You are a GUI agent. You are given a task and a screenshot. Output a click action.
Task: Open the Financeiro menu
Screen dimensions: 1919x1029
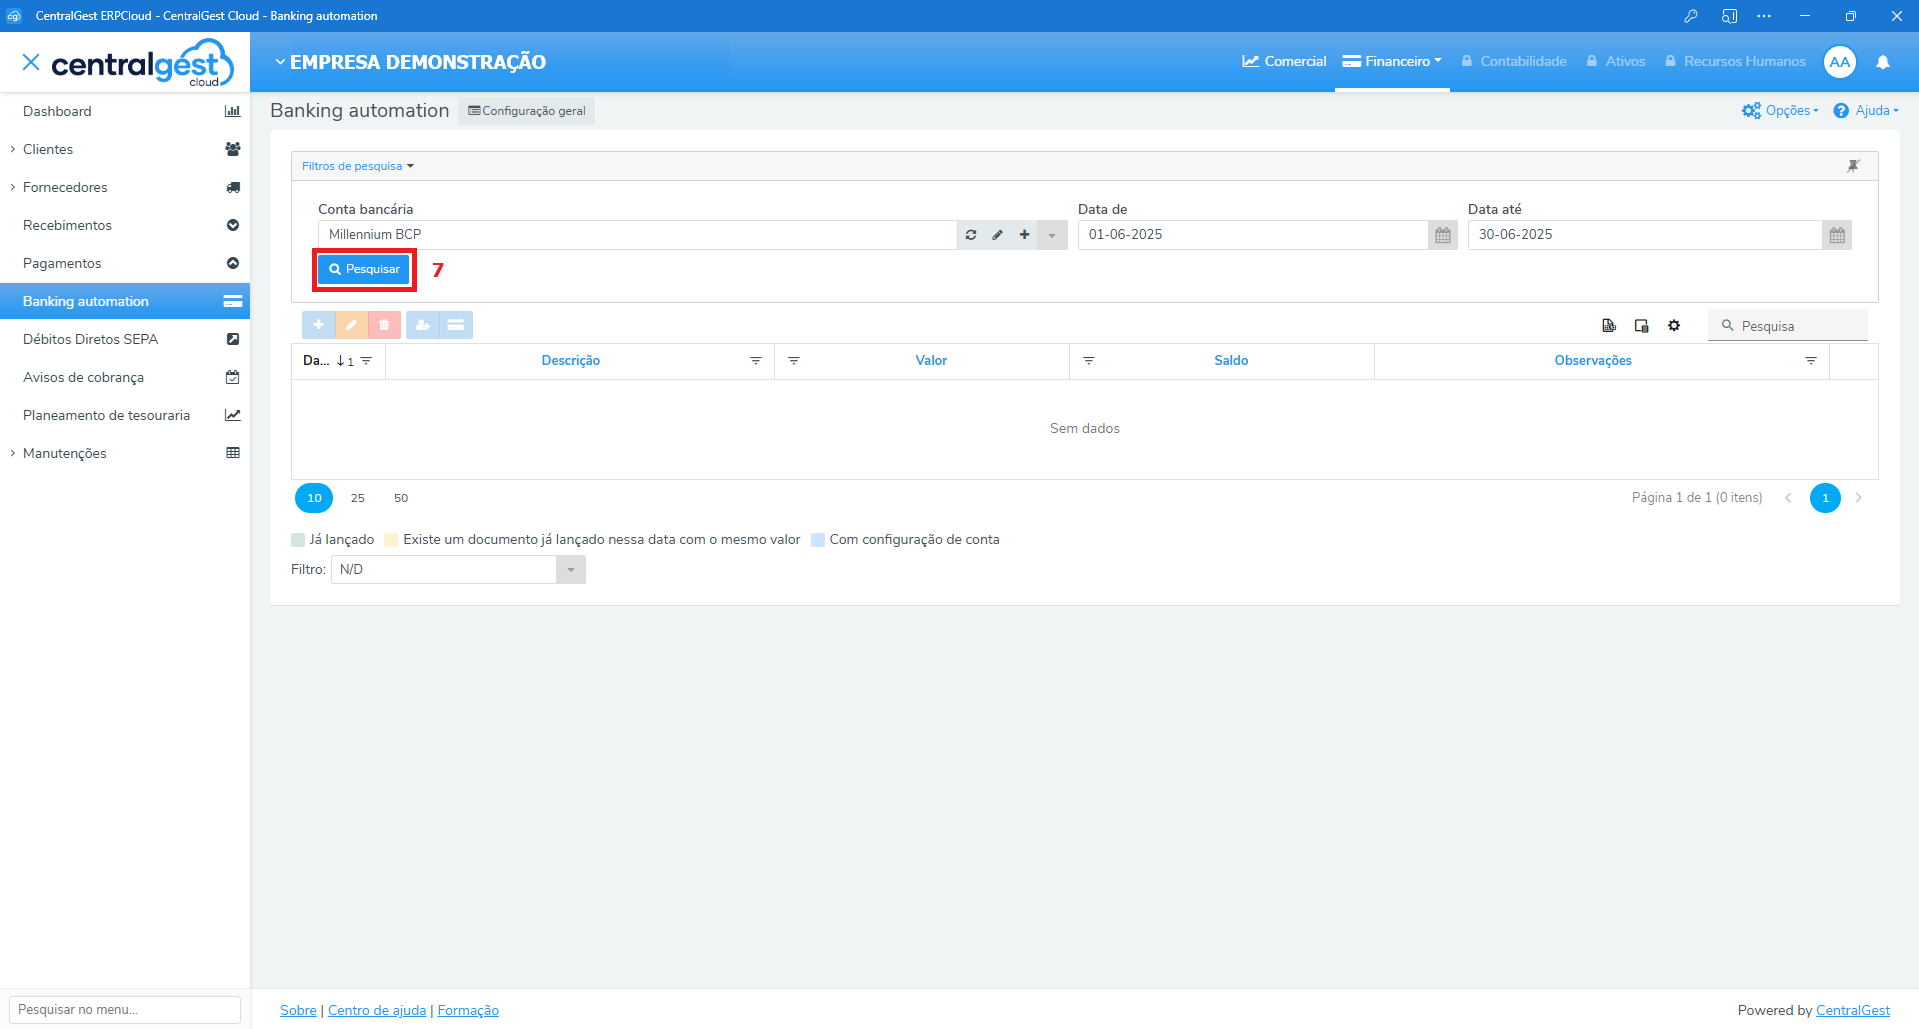coord(1392,62)
